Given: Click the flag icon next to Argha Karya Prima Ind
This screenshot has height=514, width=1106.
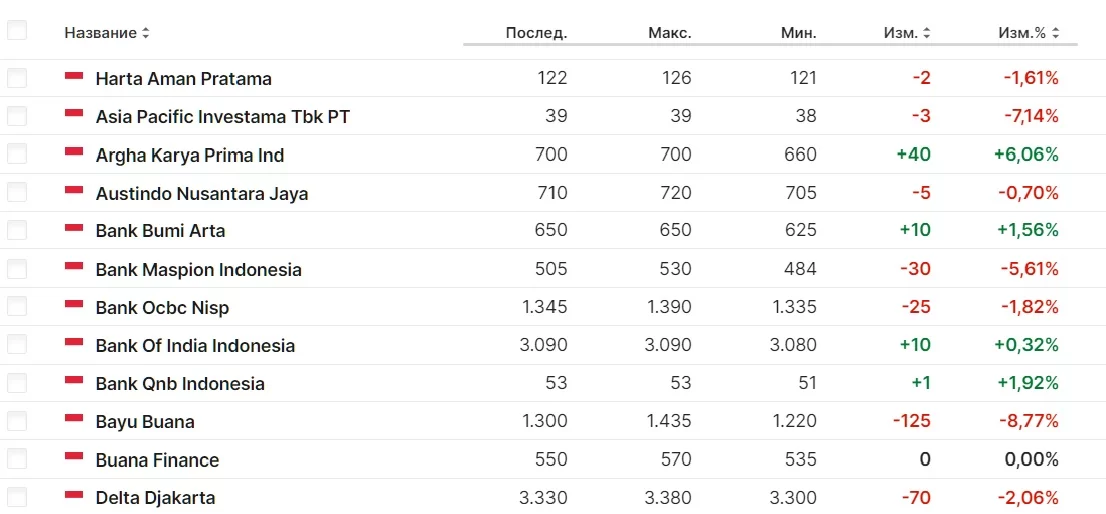Looking at the screenshot, I should (74, 152).
